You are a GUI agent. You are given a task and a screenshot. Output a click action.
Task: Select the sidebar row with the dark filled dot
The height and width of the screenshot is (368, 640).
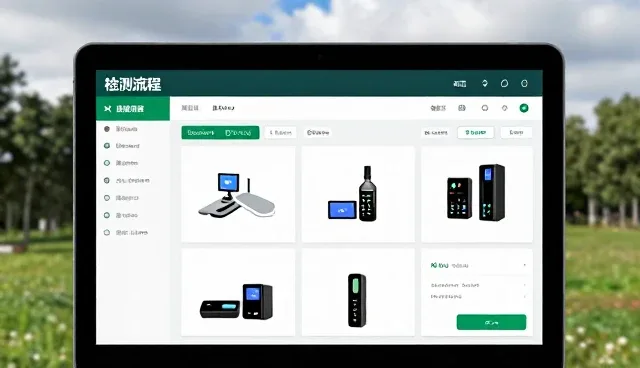[x=133, y=129]
